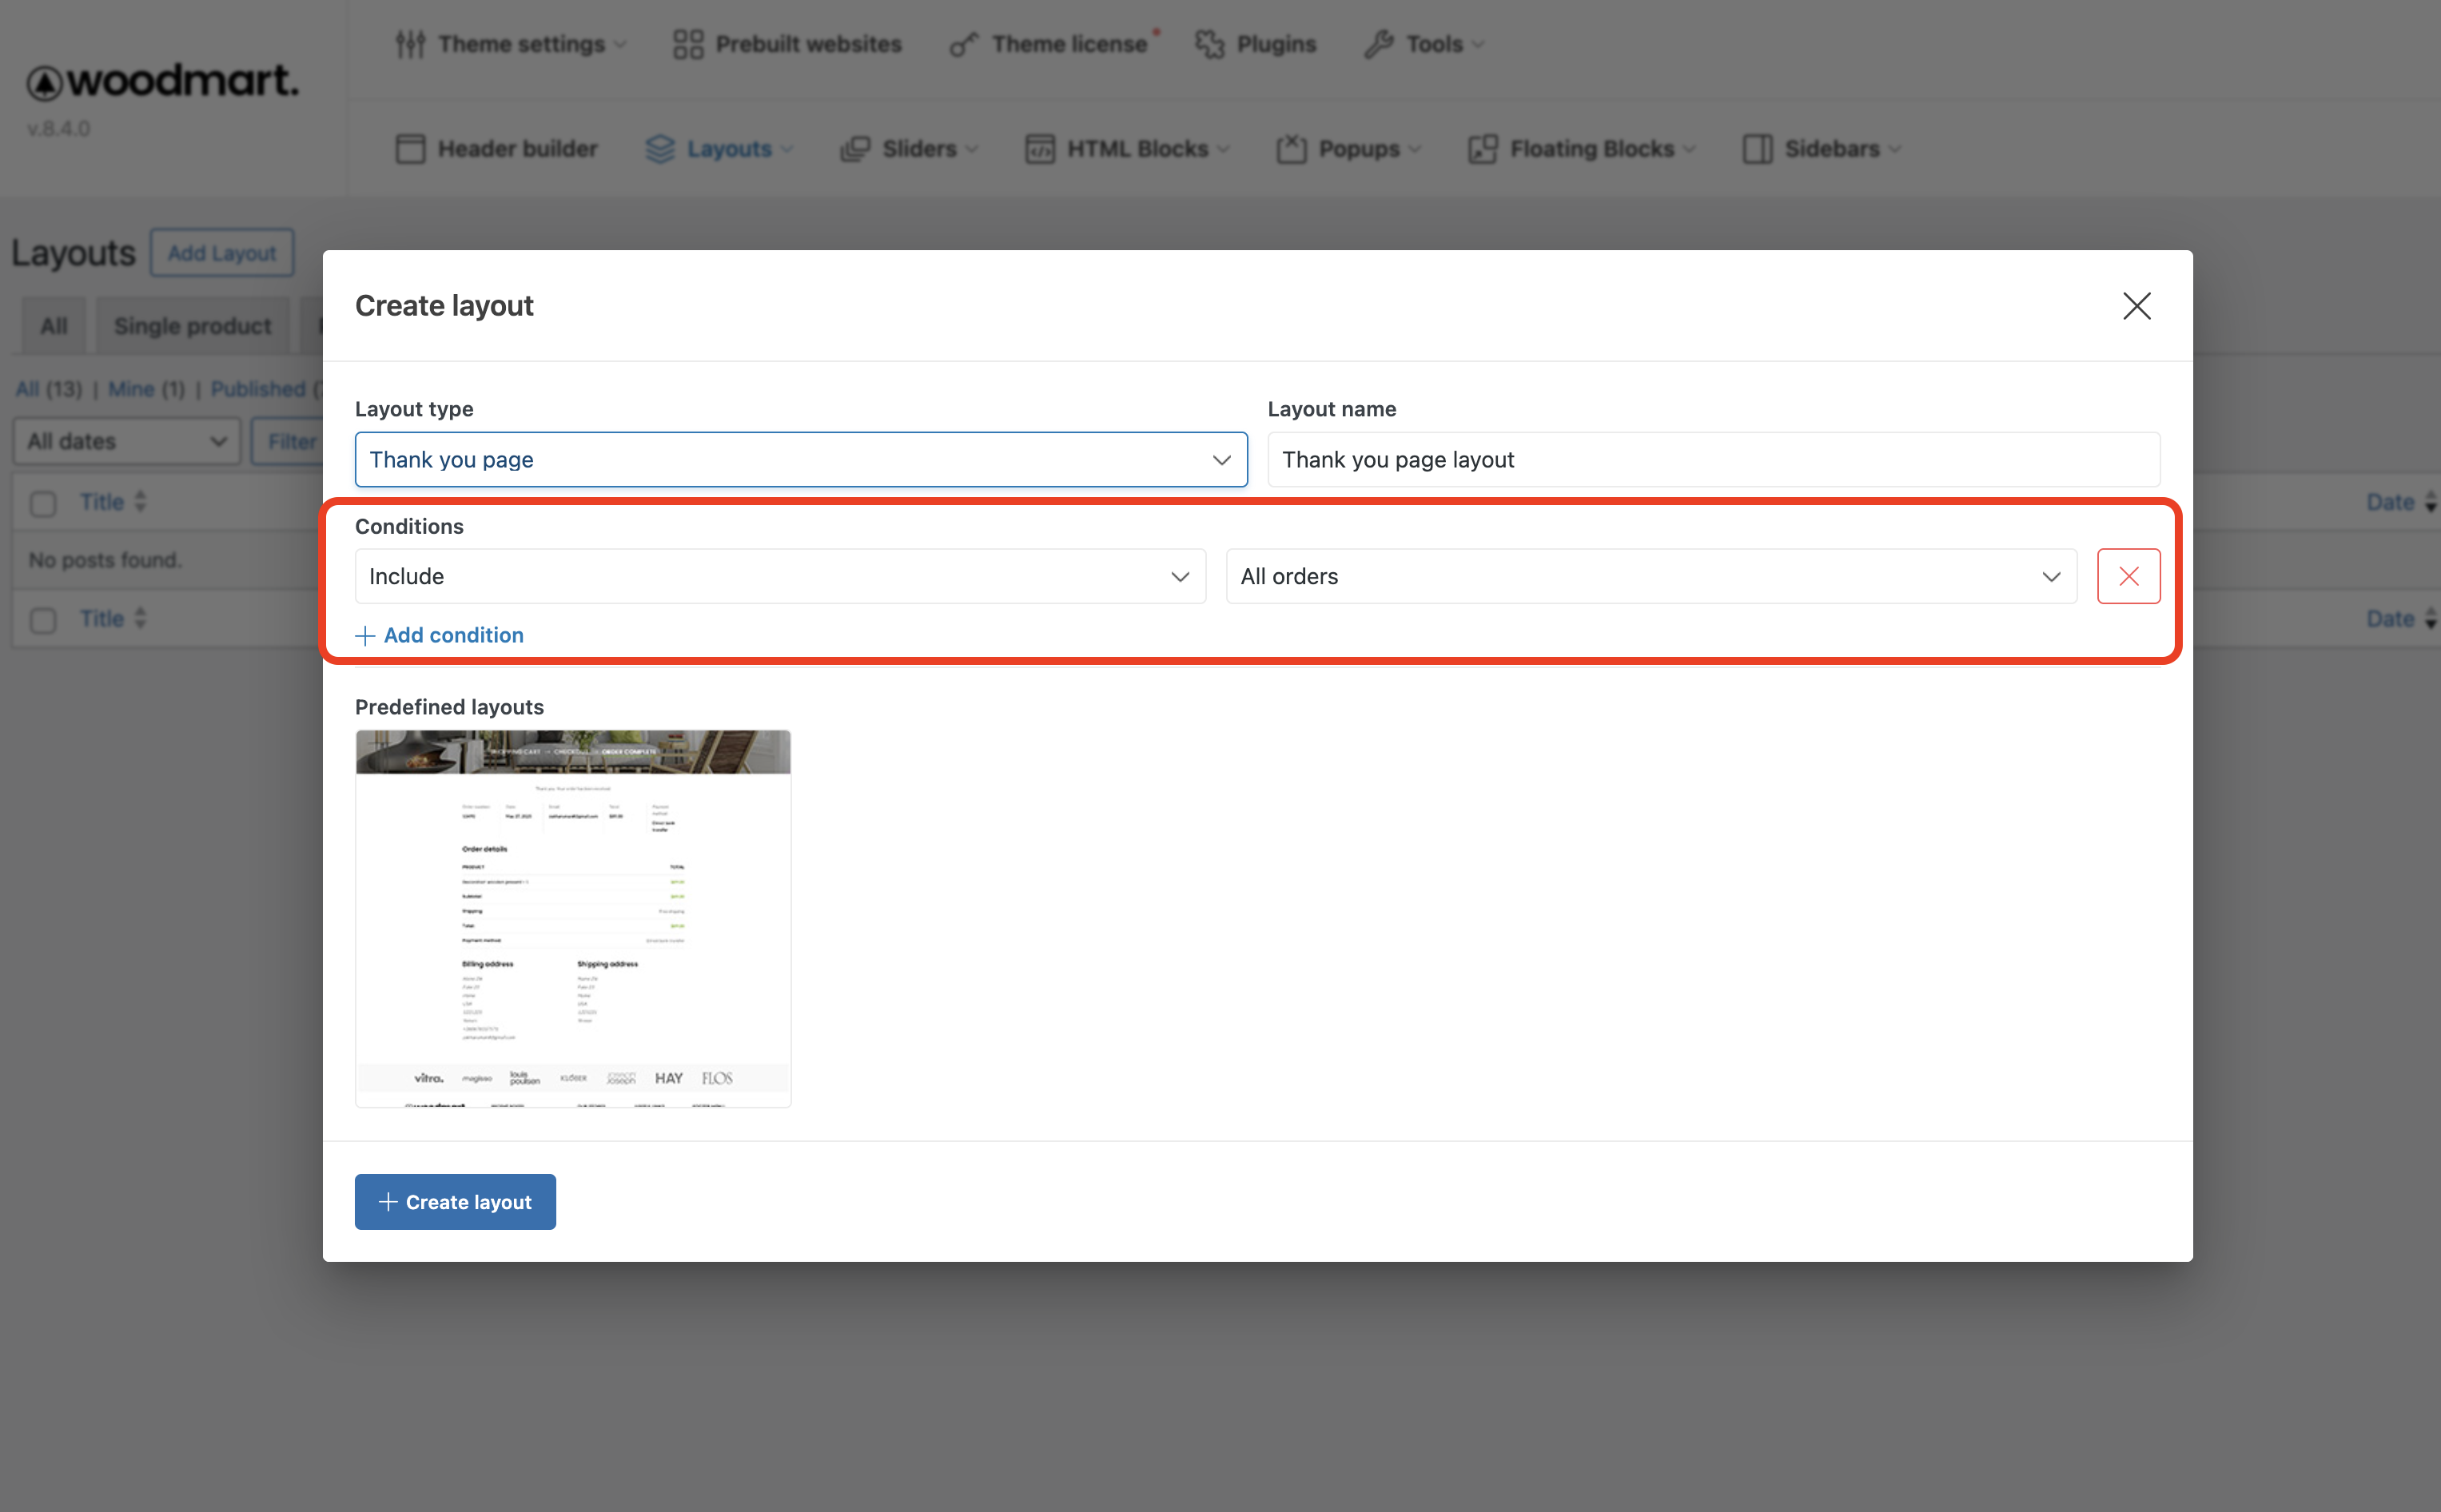
Task: Remove the condition with the red X
Action: 2128,576
